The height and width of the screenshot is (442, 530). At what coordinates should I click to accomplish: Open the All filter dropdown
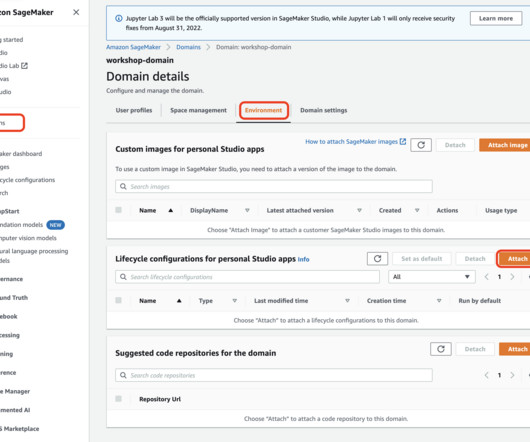tap(432, 277)
